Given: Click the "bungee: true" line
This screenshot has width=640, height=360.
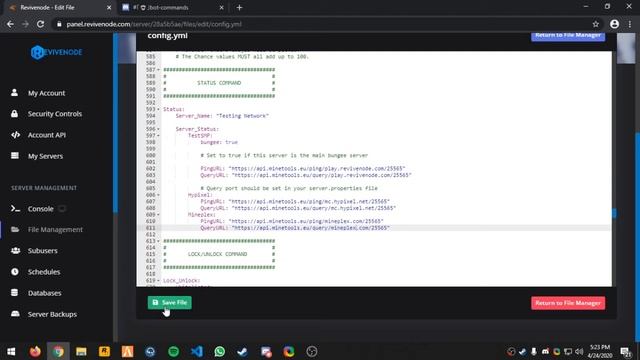Looking at the screenshot, I should click(219, 142).
